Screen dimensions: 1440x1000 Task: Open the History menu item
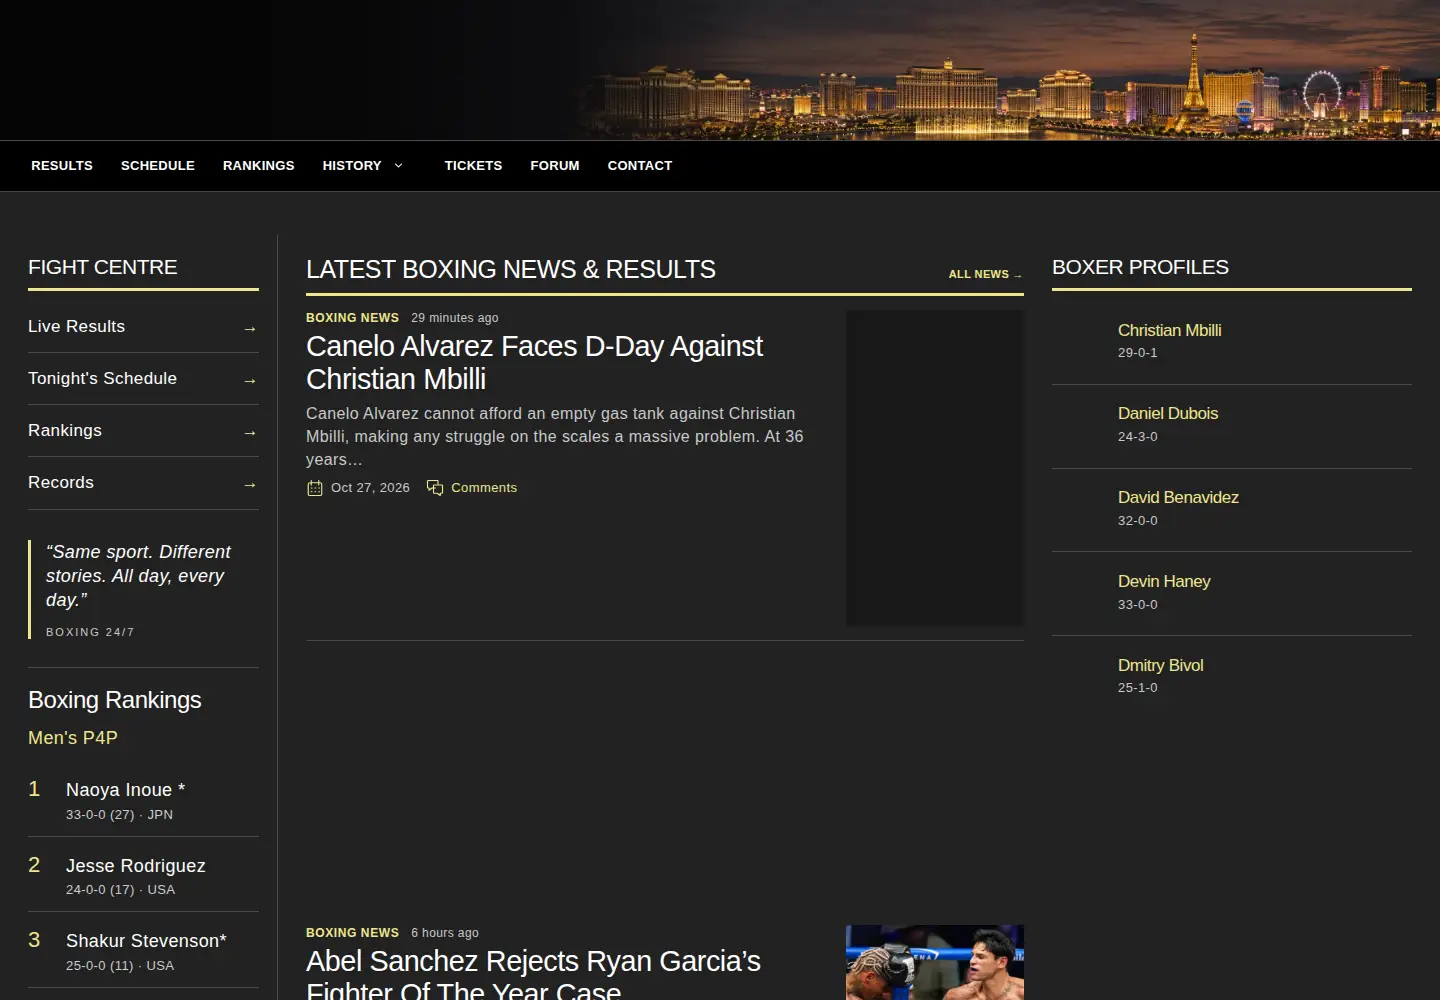[x=352, y=166]
